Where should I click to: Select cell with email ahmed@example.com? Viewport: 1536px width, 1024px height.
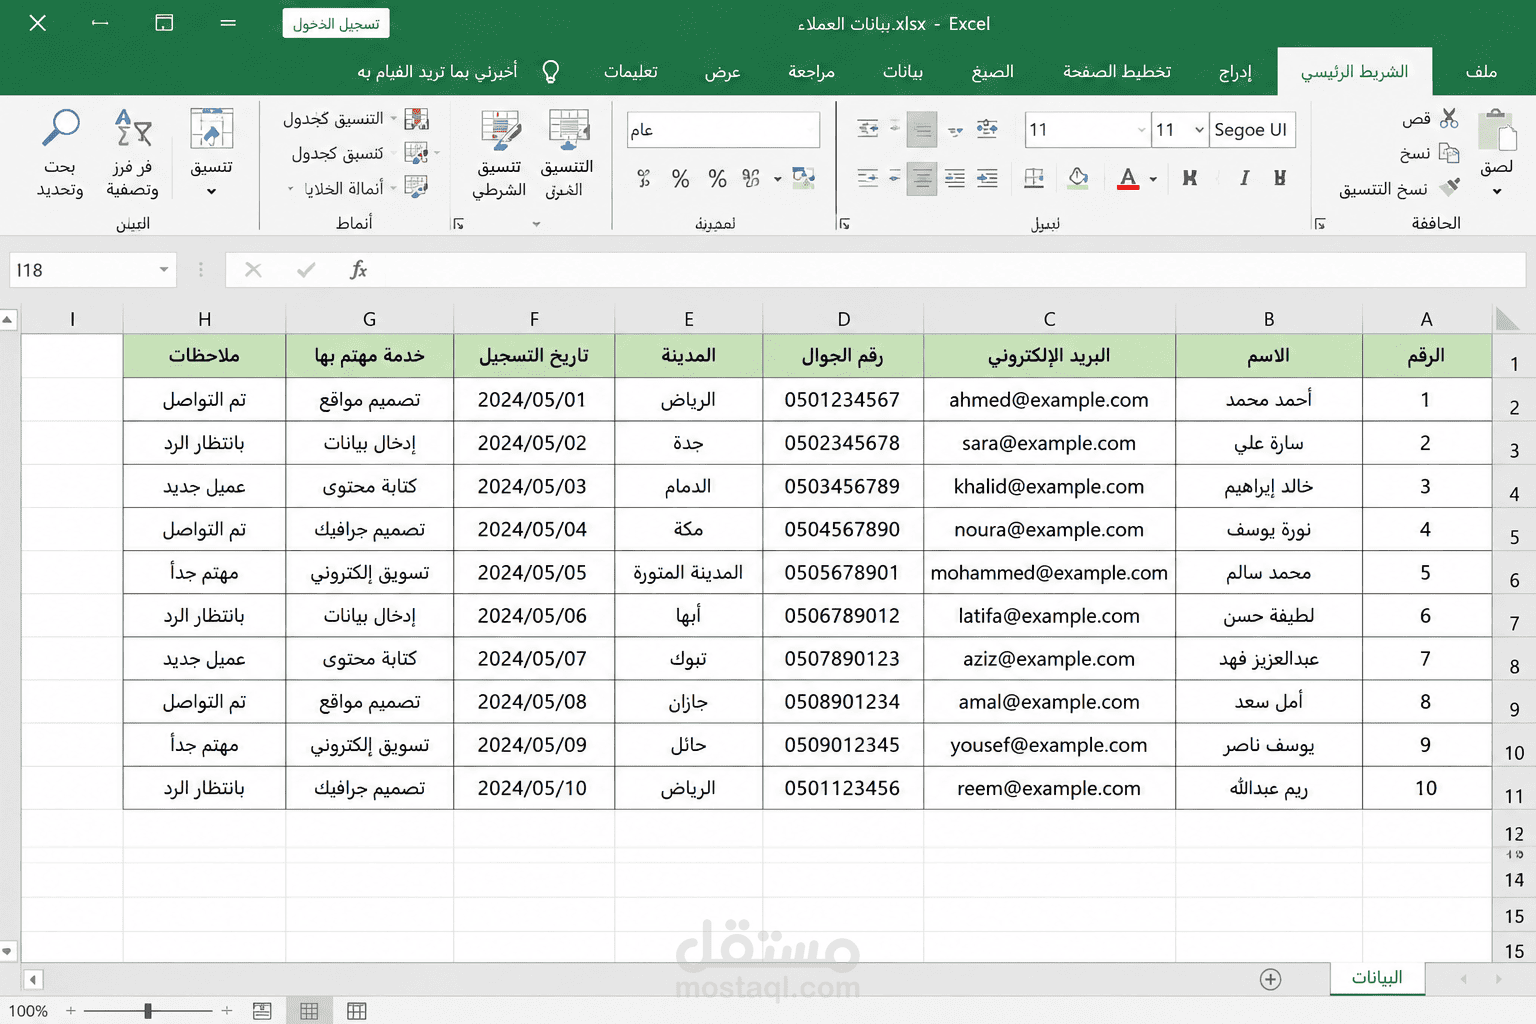click(1049, 400)
